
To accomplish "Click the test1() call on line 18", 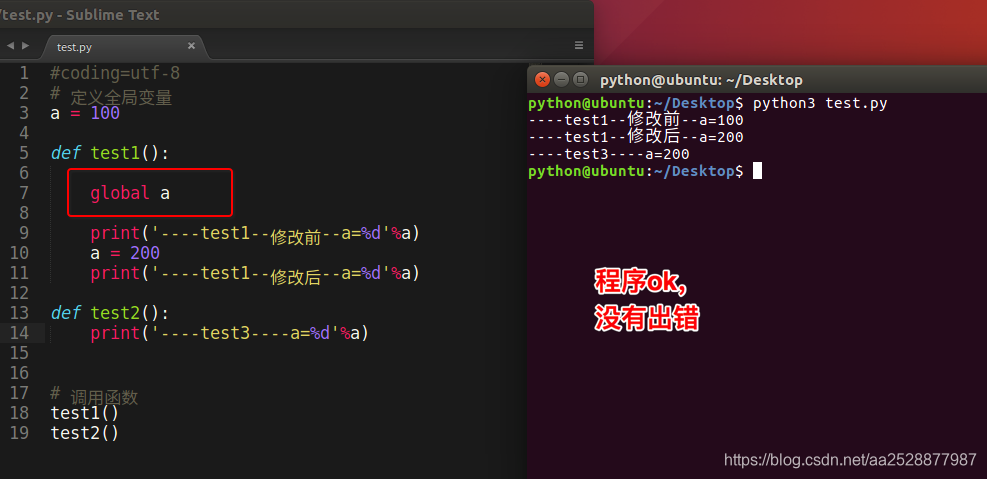I will tap(84, 414).
